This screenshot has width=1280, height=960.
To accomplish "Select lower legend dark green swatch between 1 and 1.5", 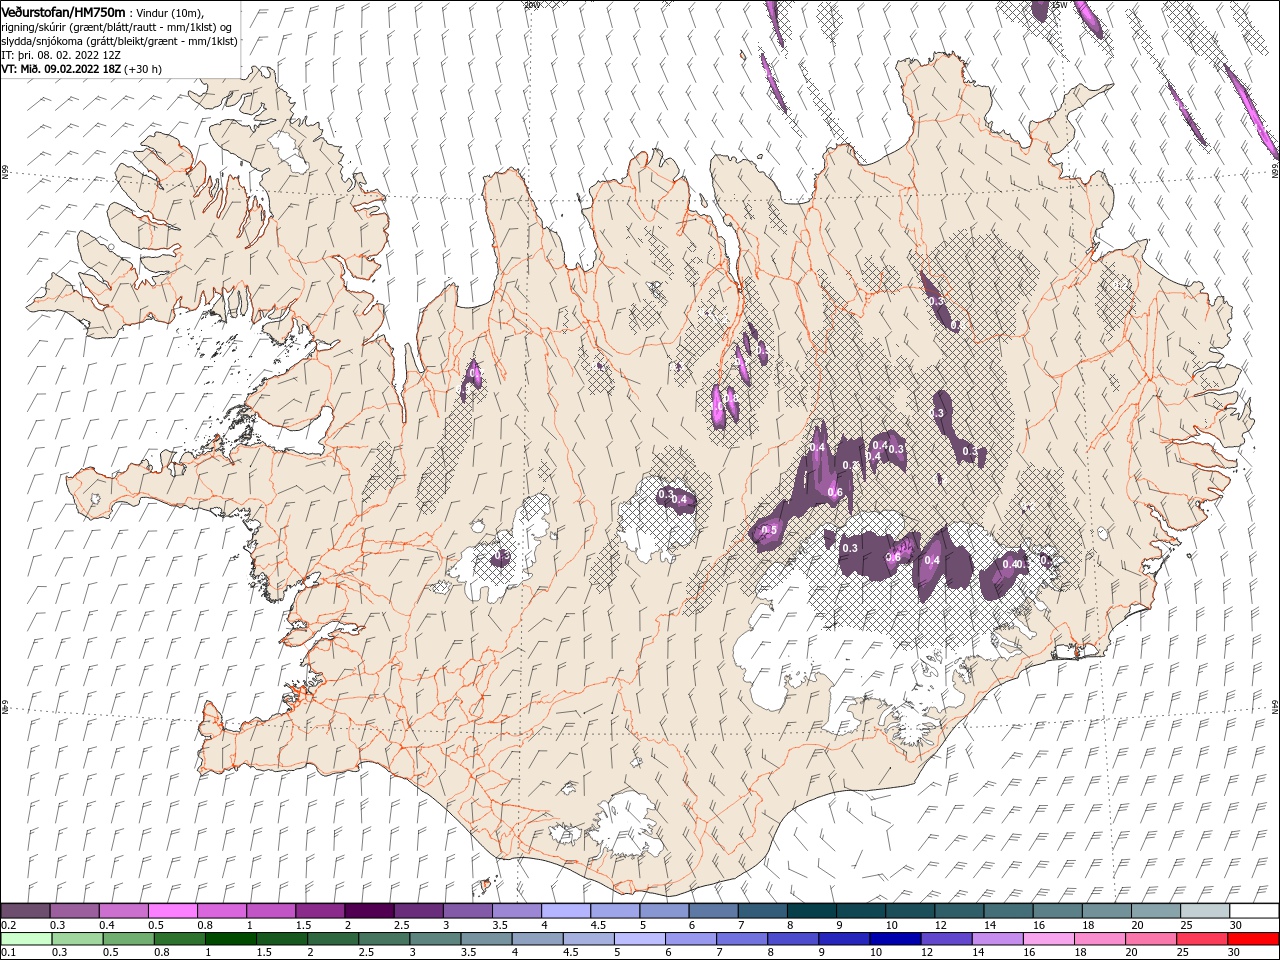I will tap(230, 939).
